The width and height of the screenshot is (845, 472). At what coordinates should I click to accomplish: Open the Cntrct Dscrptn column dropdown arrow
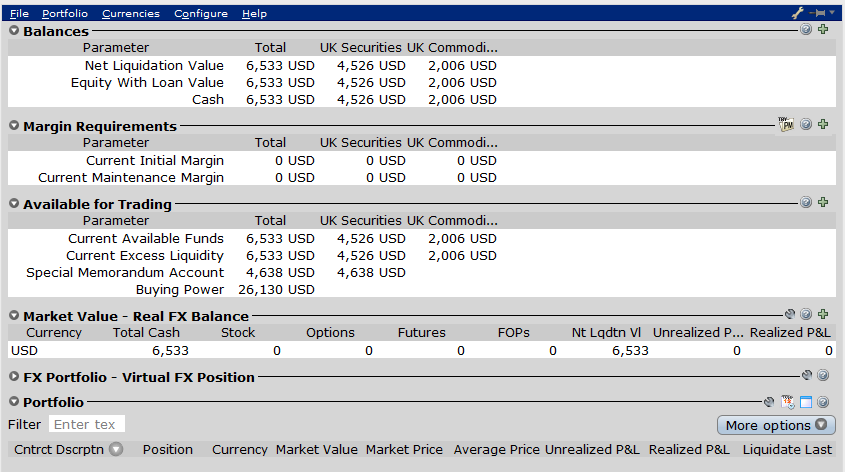(x=116, y=449)
